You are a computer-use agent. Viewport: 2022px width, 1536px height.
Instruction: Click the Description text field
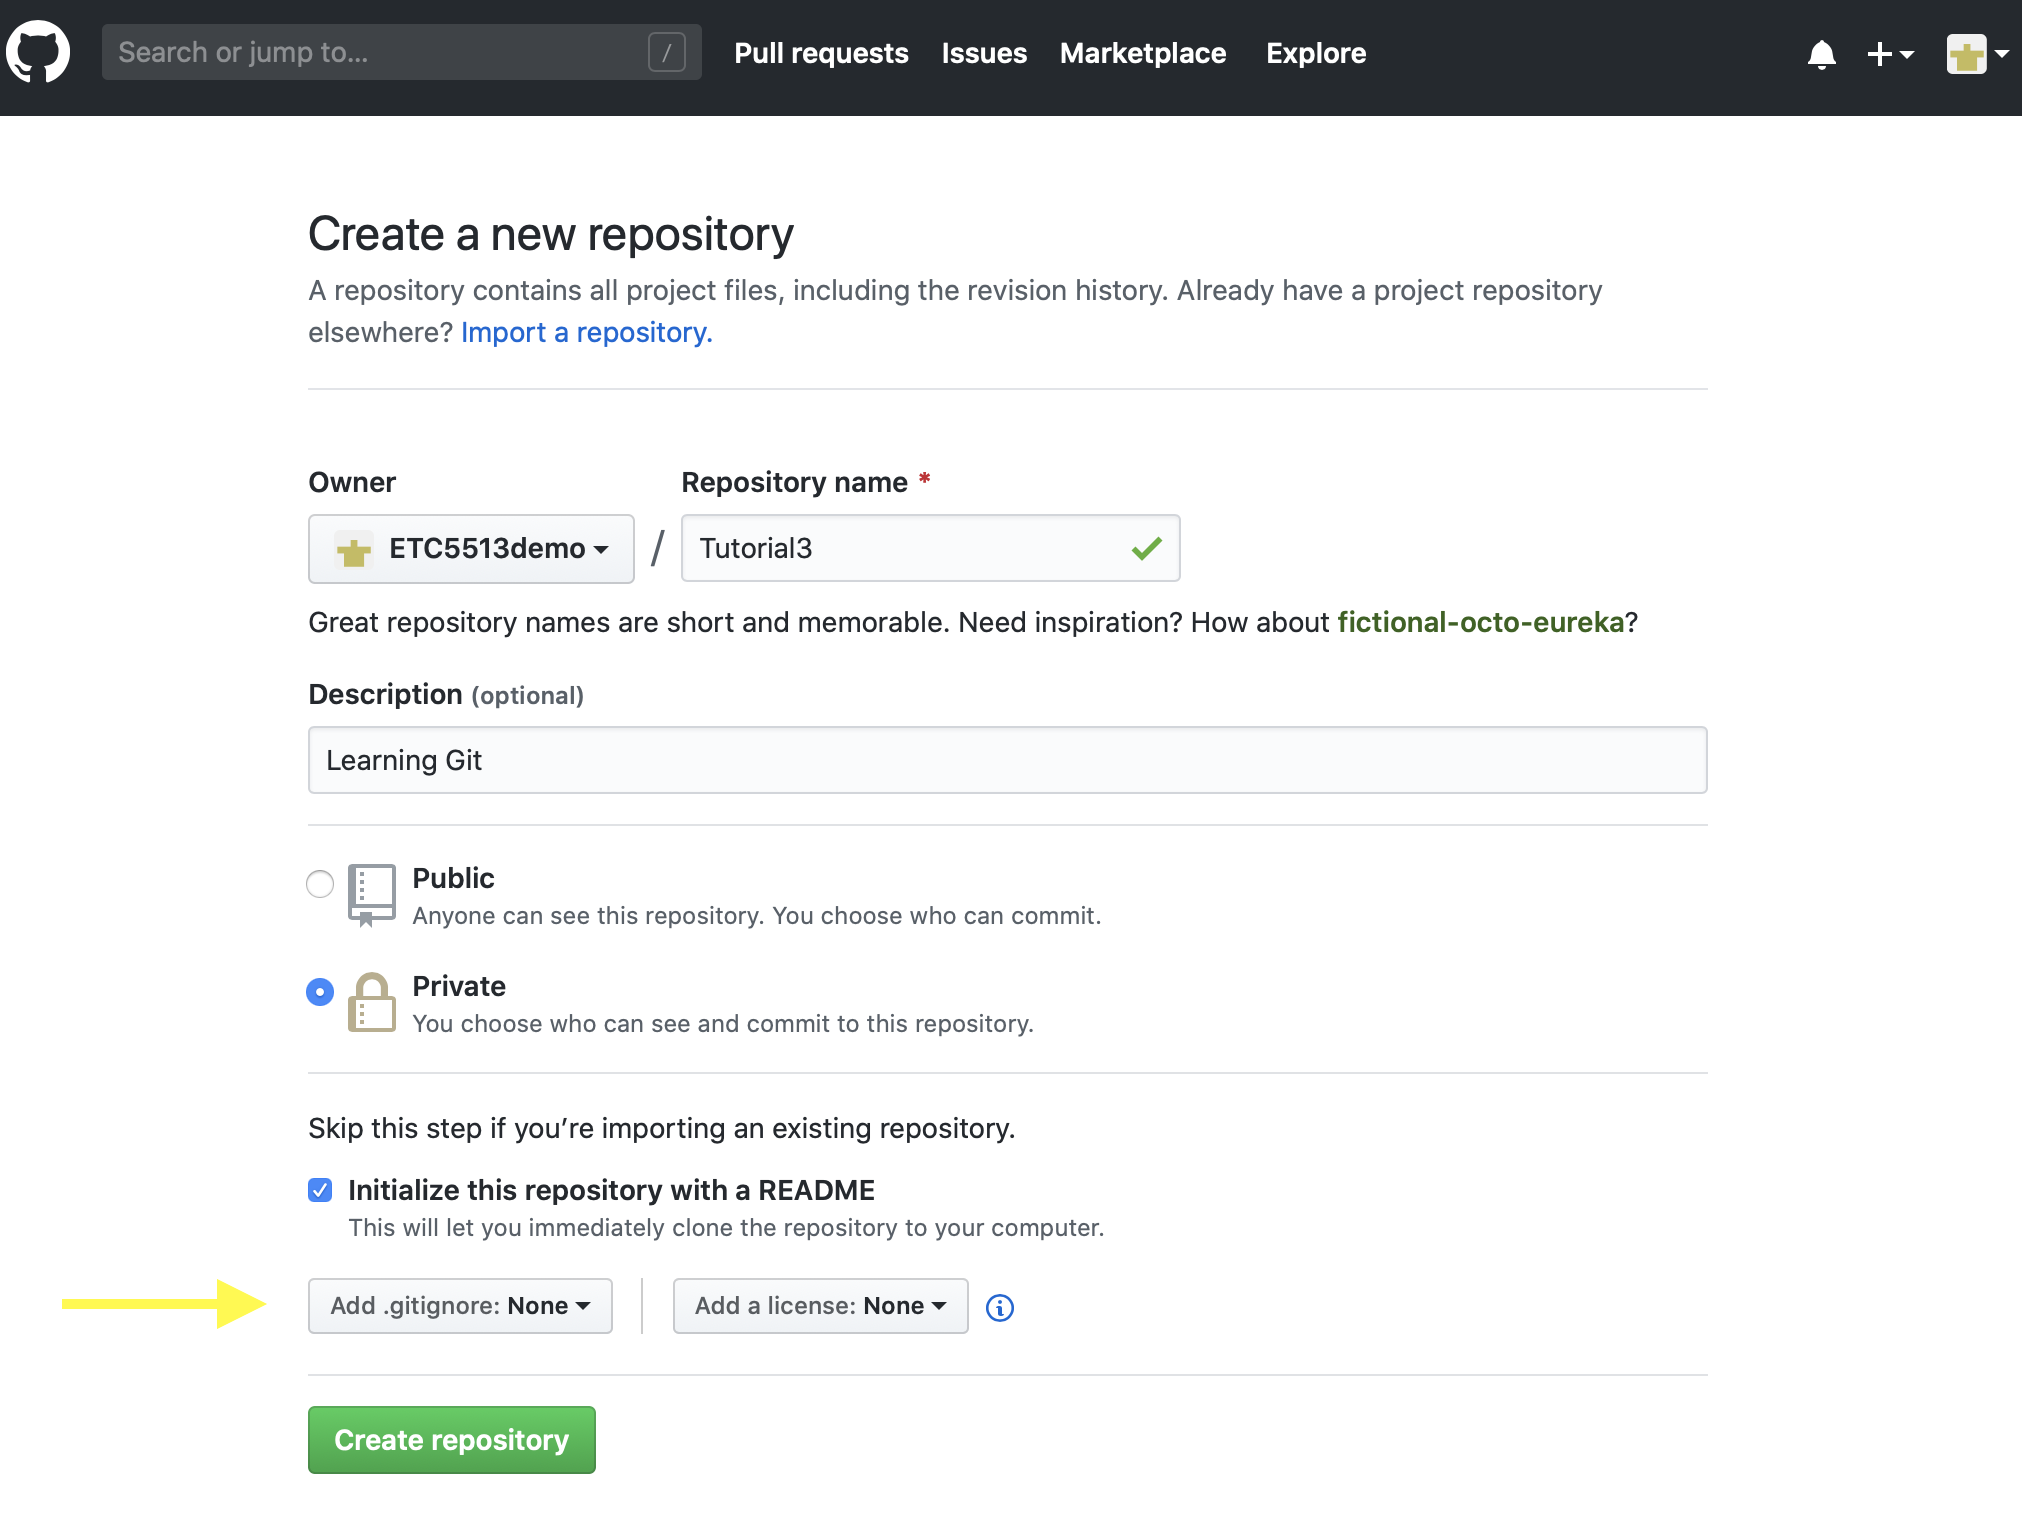point(1007,760)
